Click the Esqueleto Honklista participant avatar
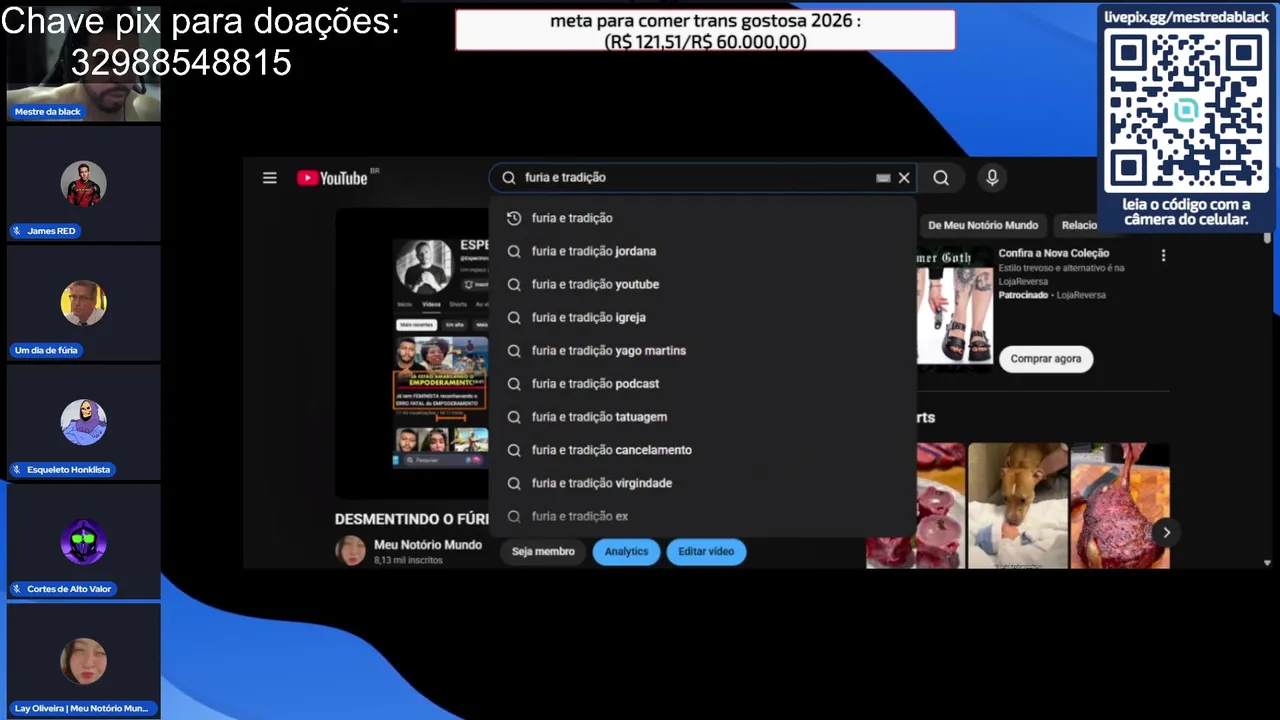This screenshot has width=1280, height=720. tap(83, 422)
